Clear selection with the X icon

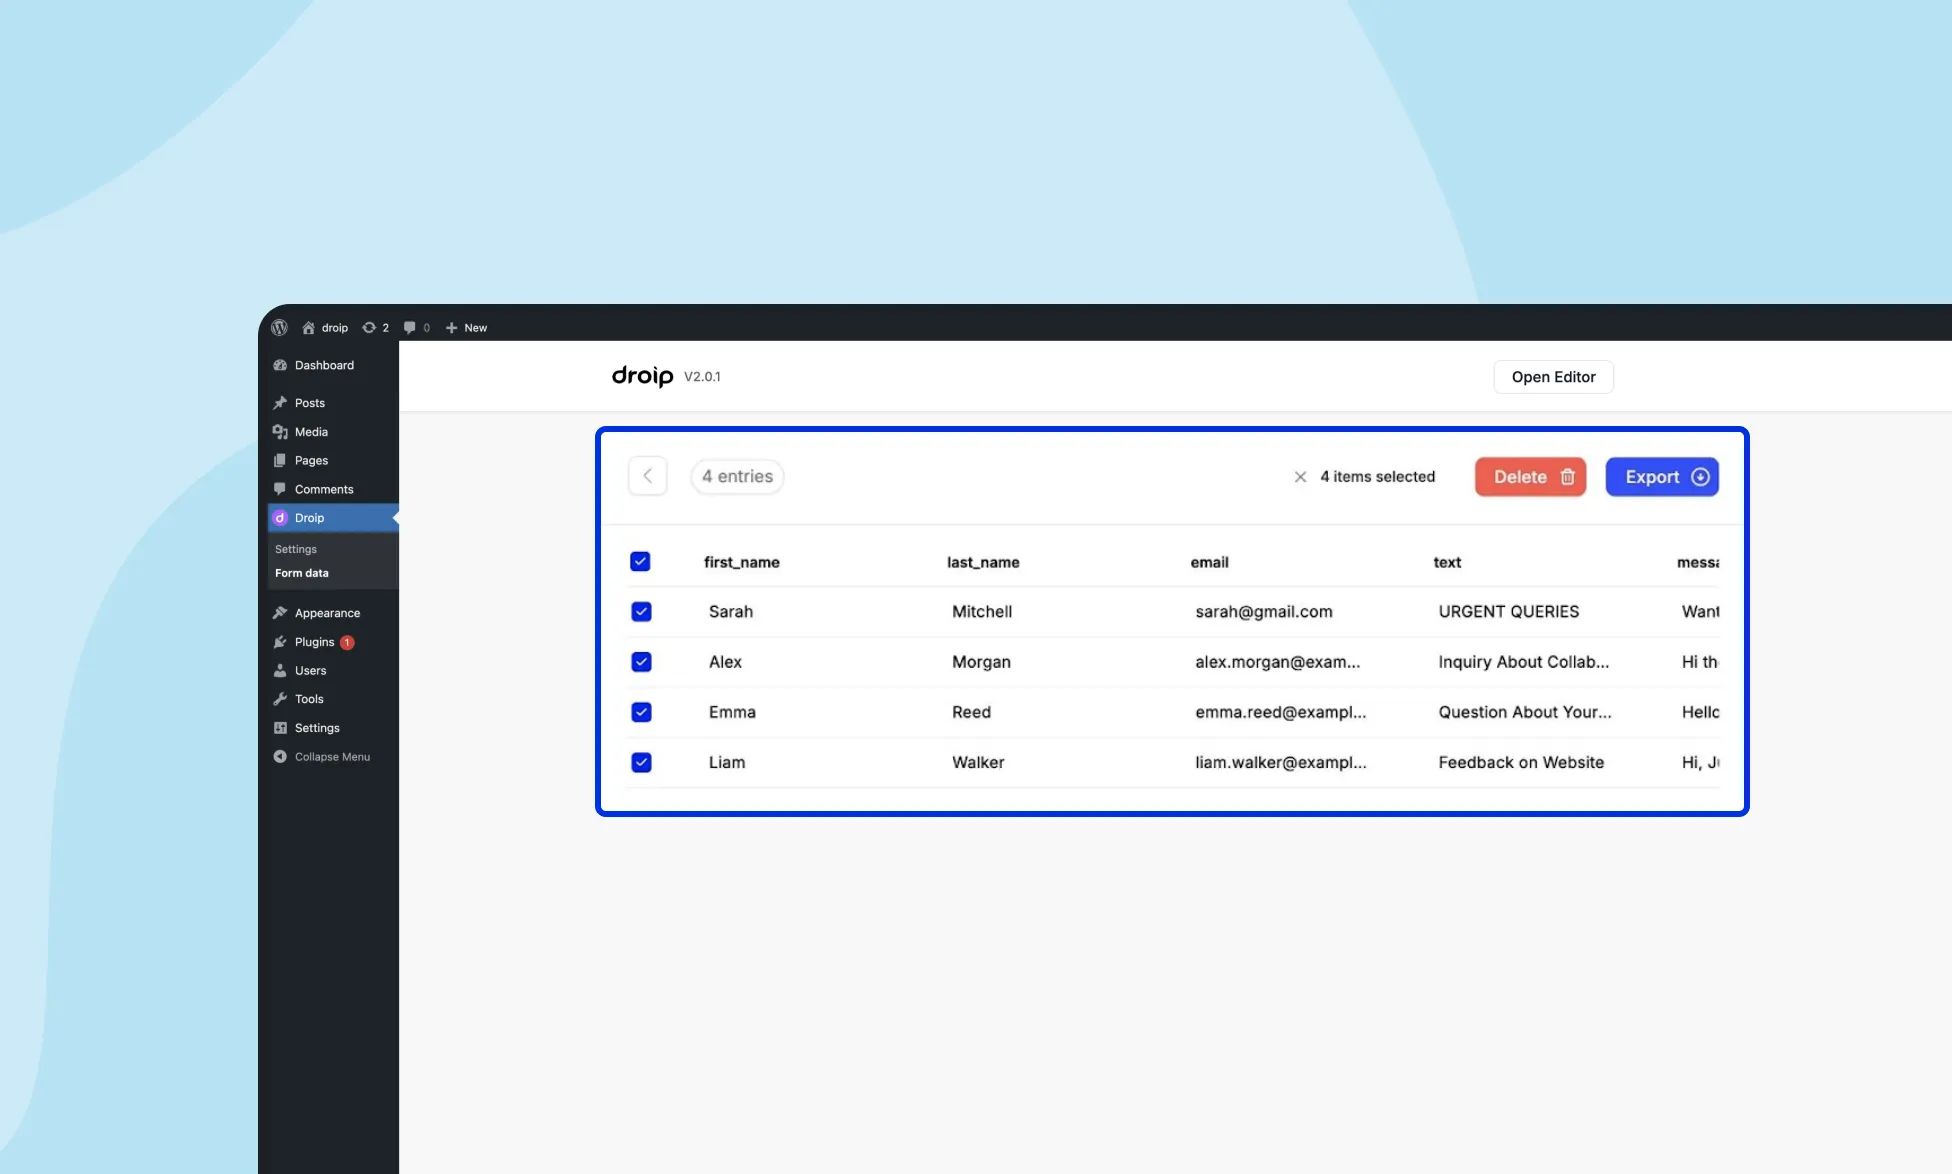point(1300,477)
